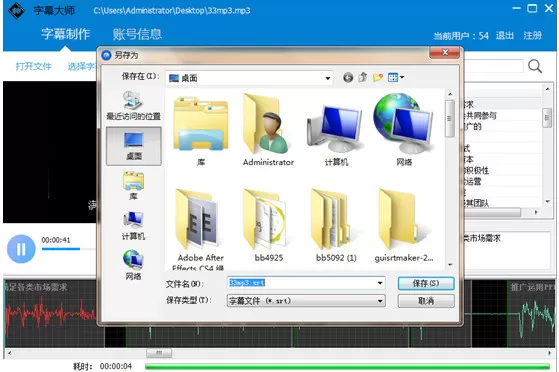Click 打开文件 in the main window
Image resolution: width=559 pixels, height=372 pixels.
tap(34, 66)
